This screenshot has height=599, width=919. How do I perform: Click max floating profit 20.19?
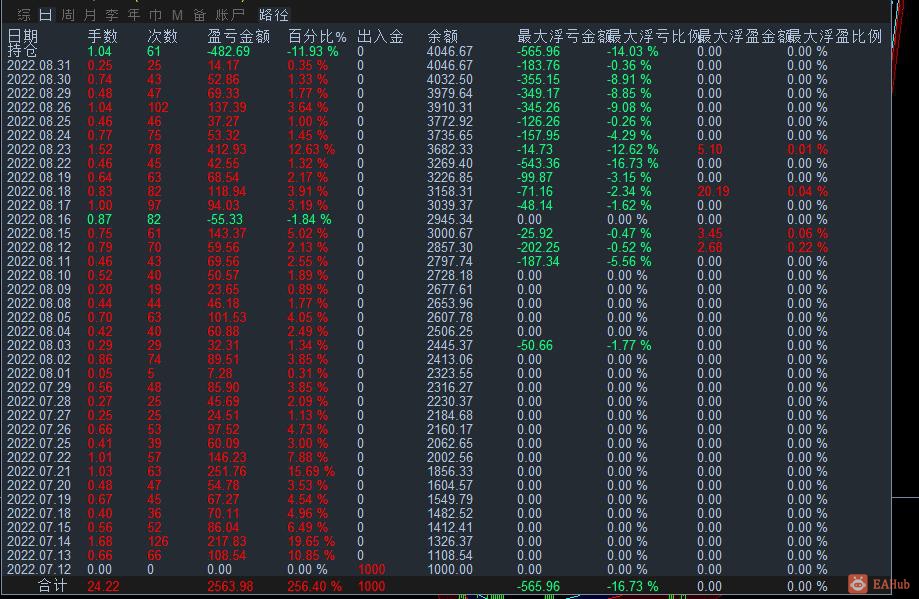(713, 191)
